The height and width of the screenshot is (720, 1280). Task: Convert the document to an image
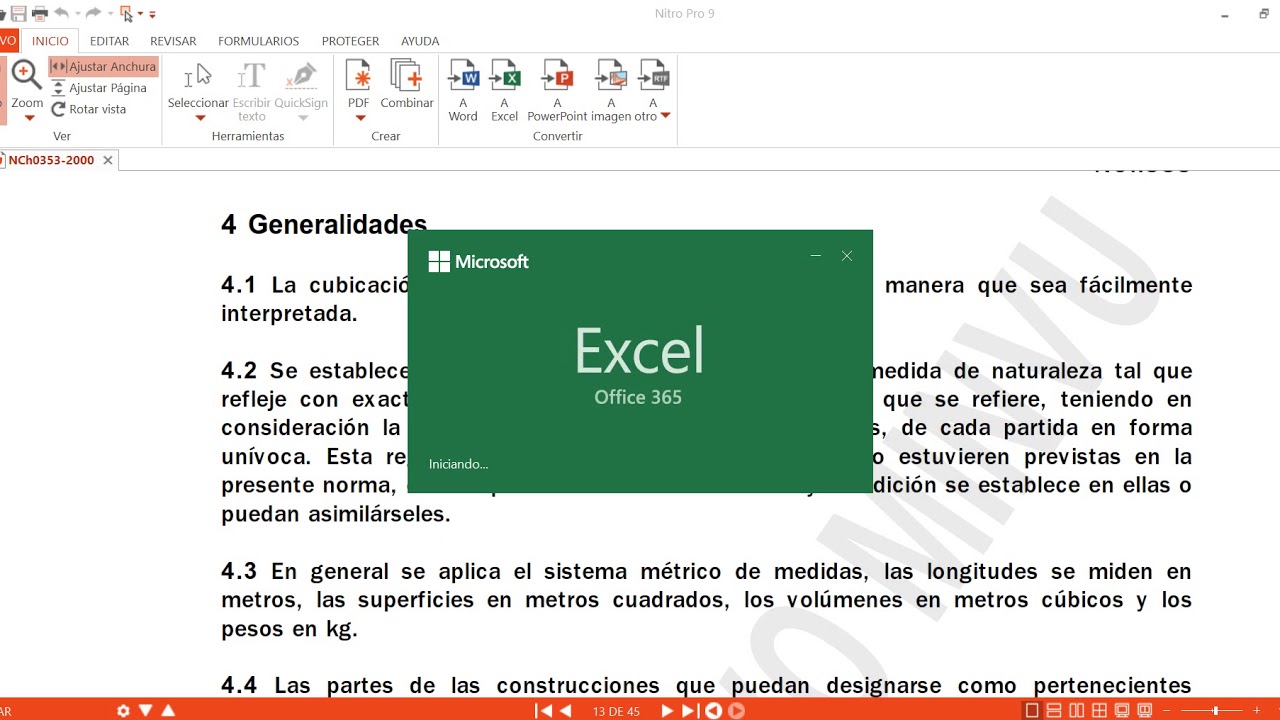point(611,90)
